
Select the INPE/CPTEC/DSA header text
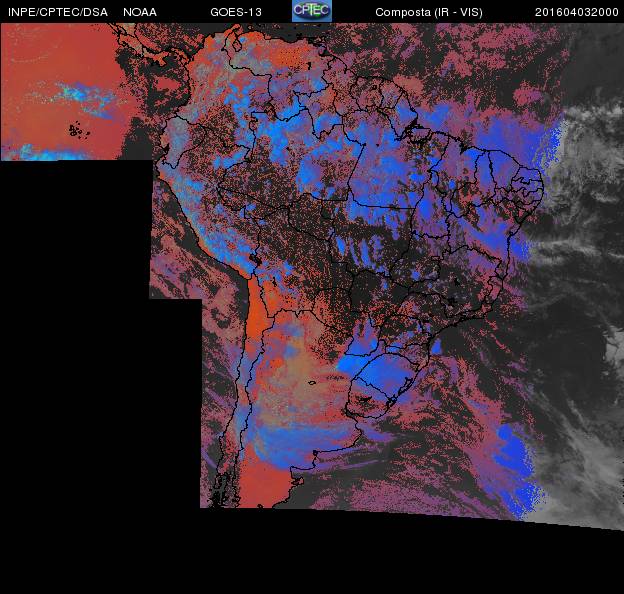tap(58, 12)
